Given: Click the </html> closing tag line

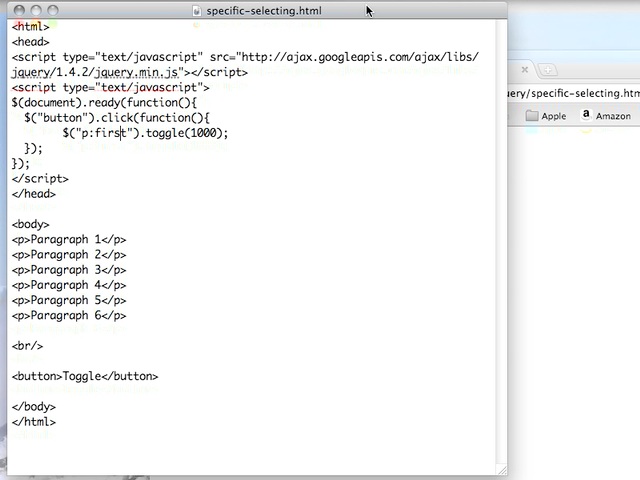Looking at the screenshot, I should pyautogui.click(x=33, y=422).
